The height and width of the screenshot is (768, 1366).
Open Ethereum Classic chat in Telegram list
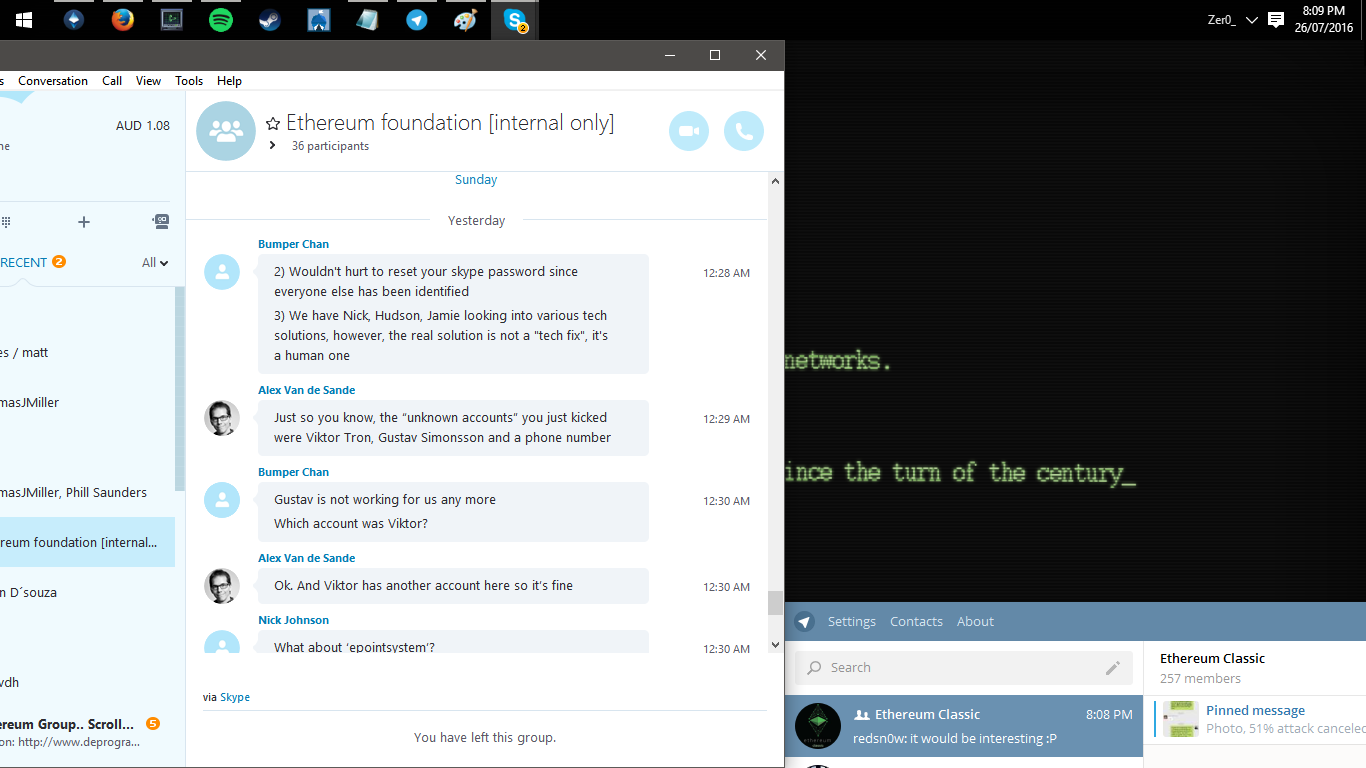coord(964,726)
